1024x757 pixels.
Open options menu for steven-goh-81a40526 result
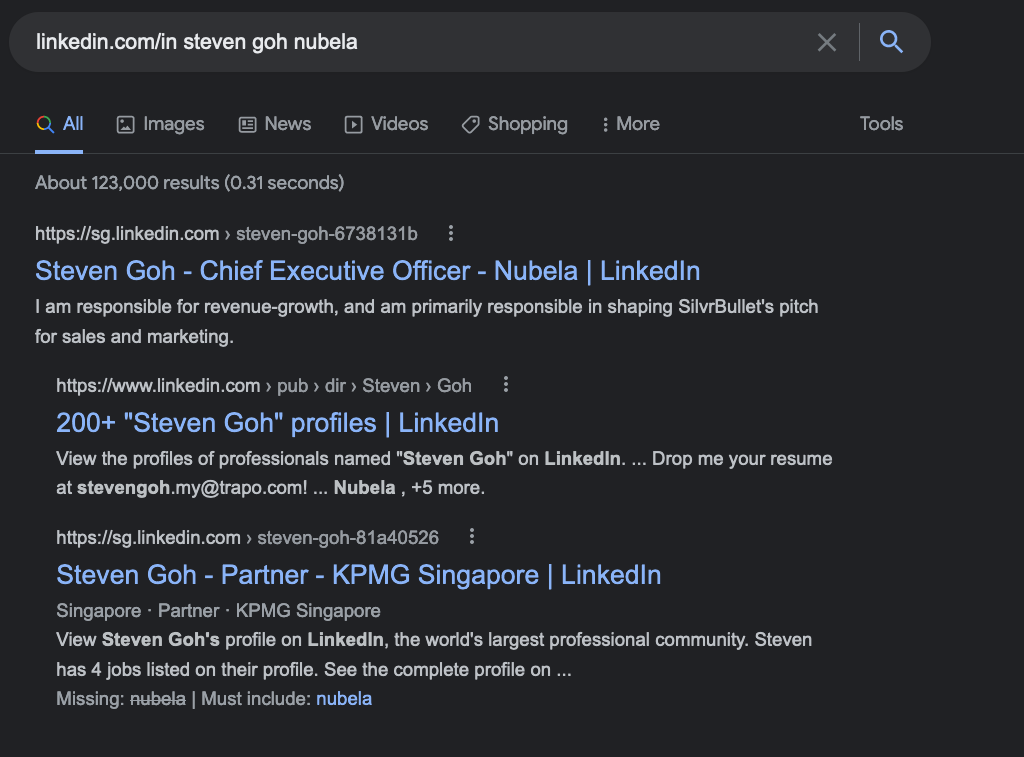(x=472, y=537)
